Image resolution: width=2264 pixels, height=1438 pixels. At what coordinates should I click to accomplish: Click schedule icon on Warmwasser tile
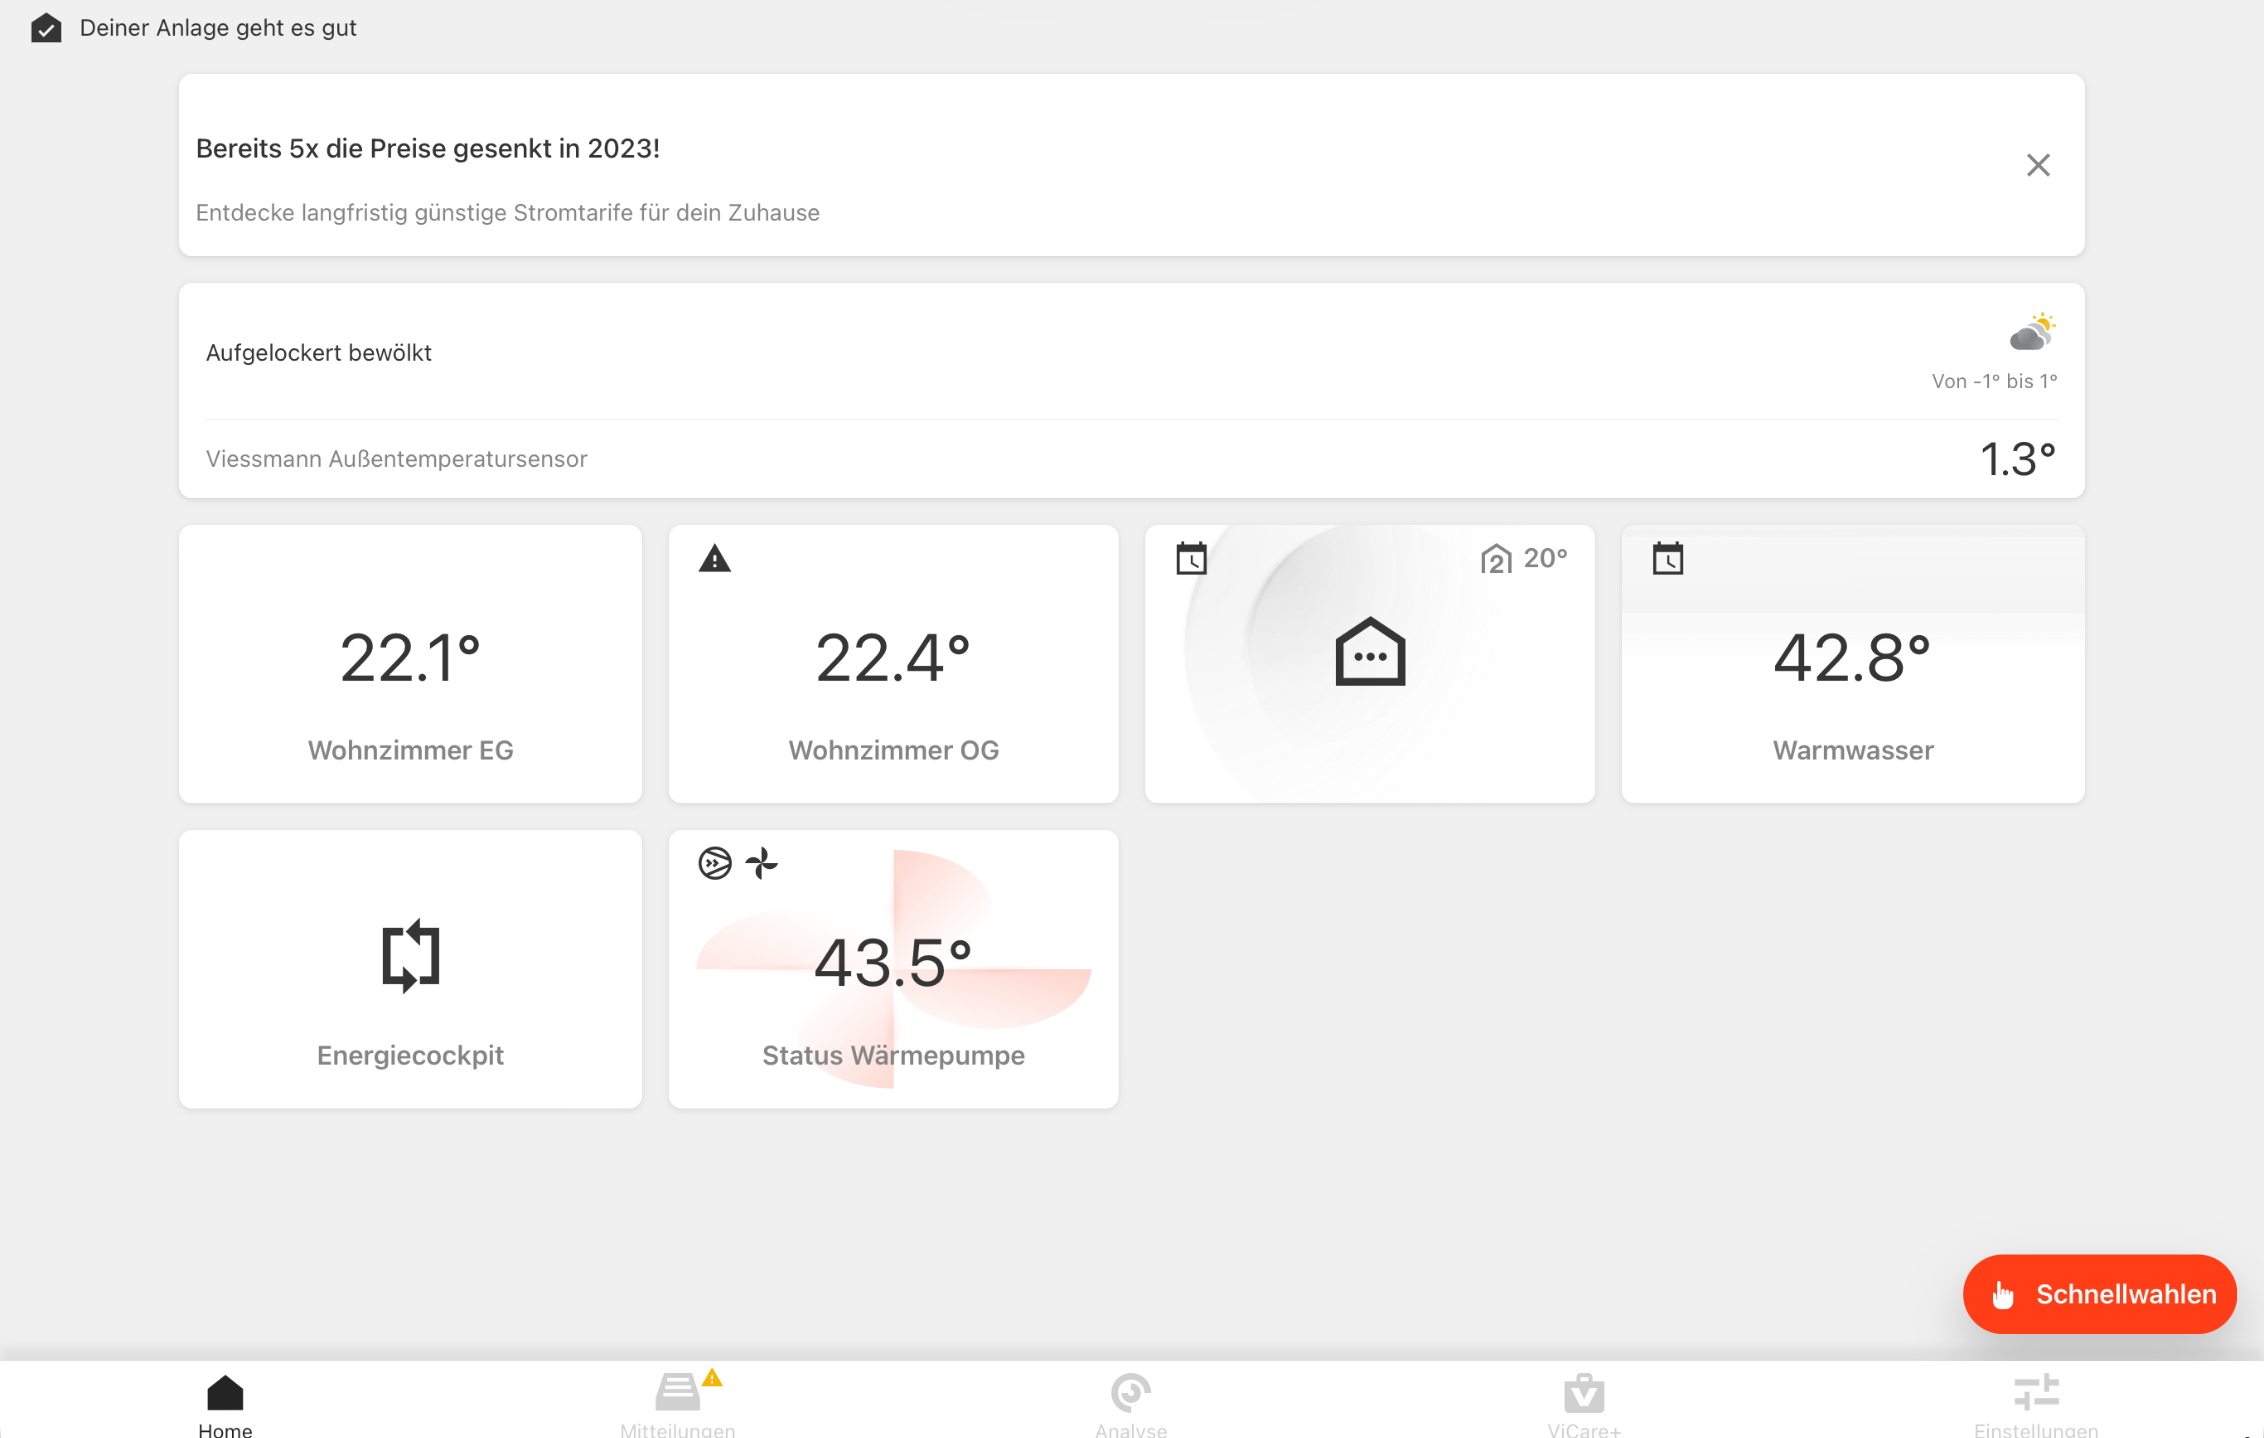pyautogui.click(x=1667, y=559)
